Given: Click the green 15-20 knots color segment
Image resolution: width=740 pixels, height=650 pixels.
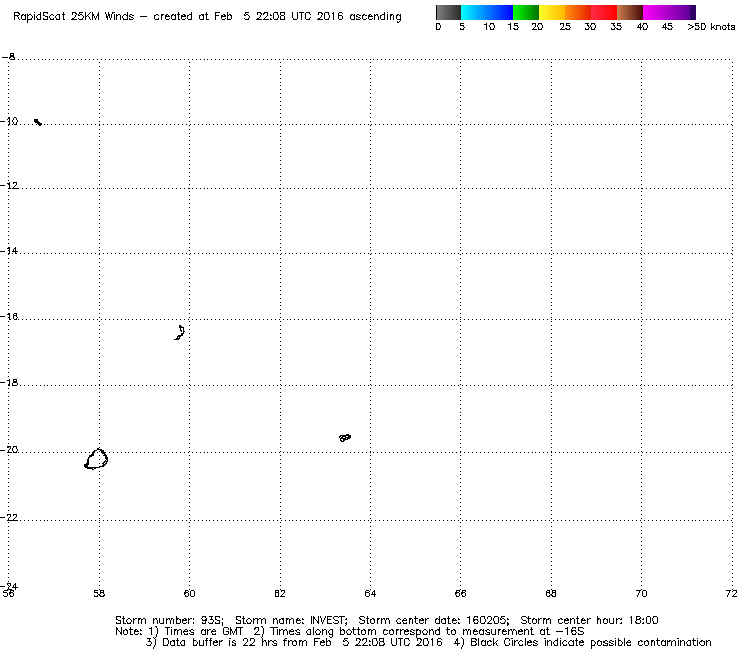Looking at the screenshot, I should point(526,12).
